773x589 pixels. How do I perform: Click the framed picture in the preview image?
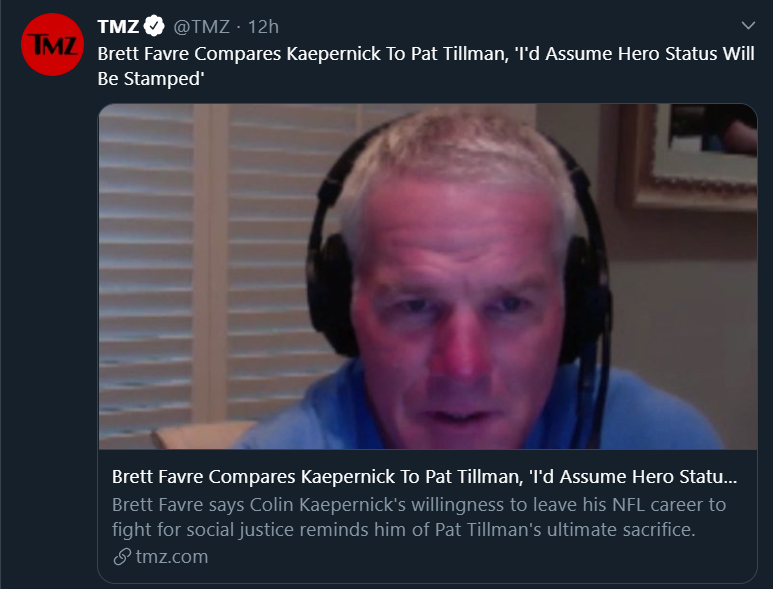click(690, 156)
